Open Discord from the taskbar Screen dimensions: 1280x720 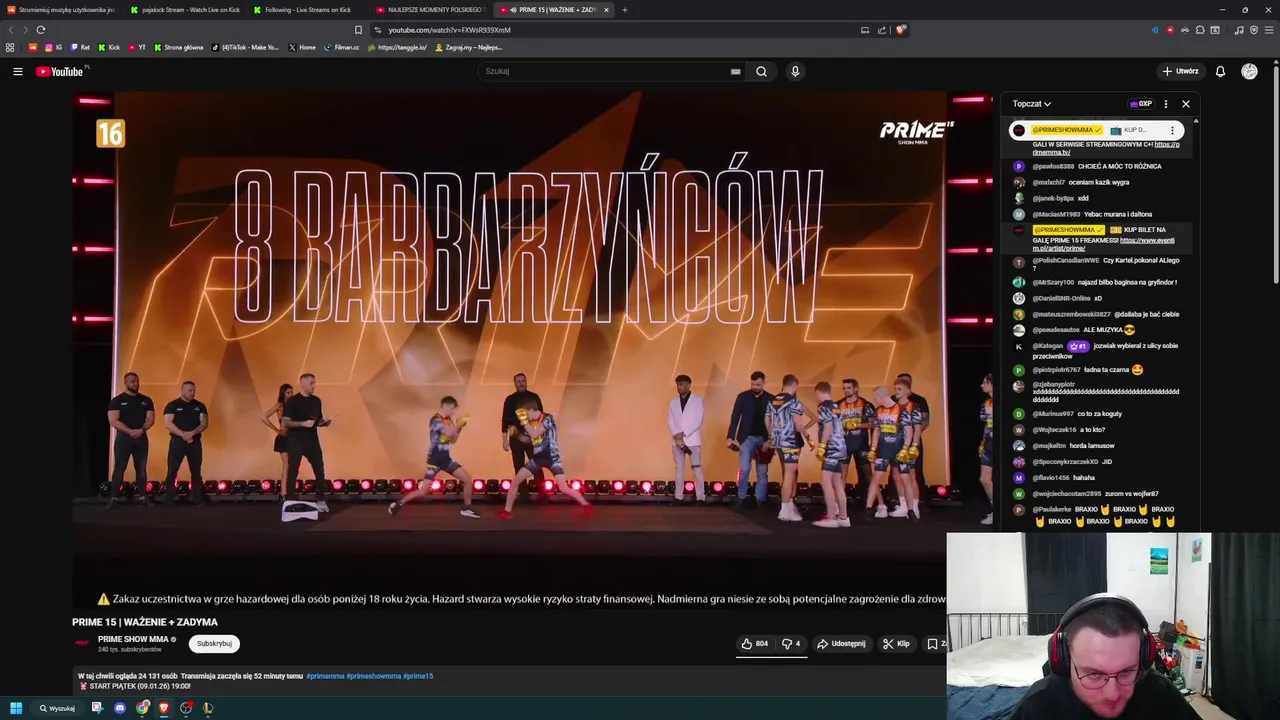click(120, 708)
